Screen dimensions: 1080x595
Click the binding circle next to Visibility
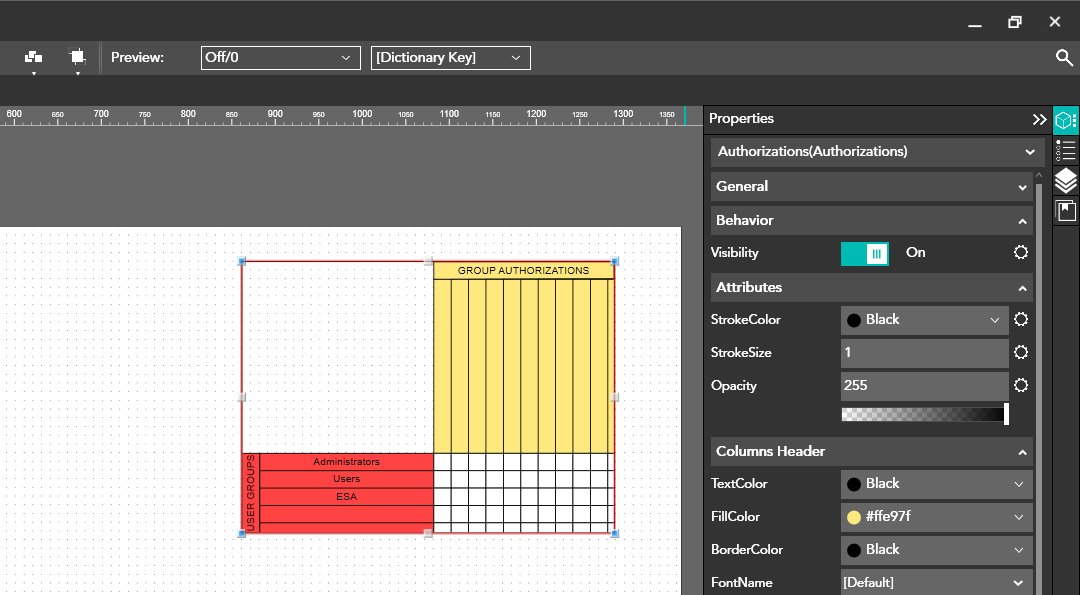1021,253
